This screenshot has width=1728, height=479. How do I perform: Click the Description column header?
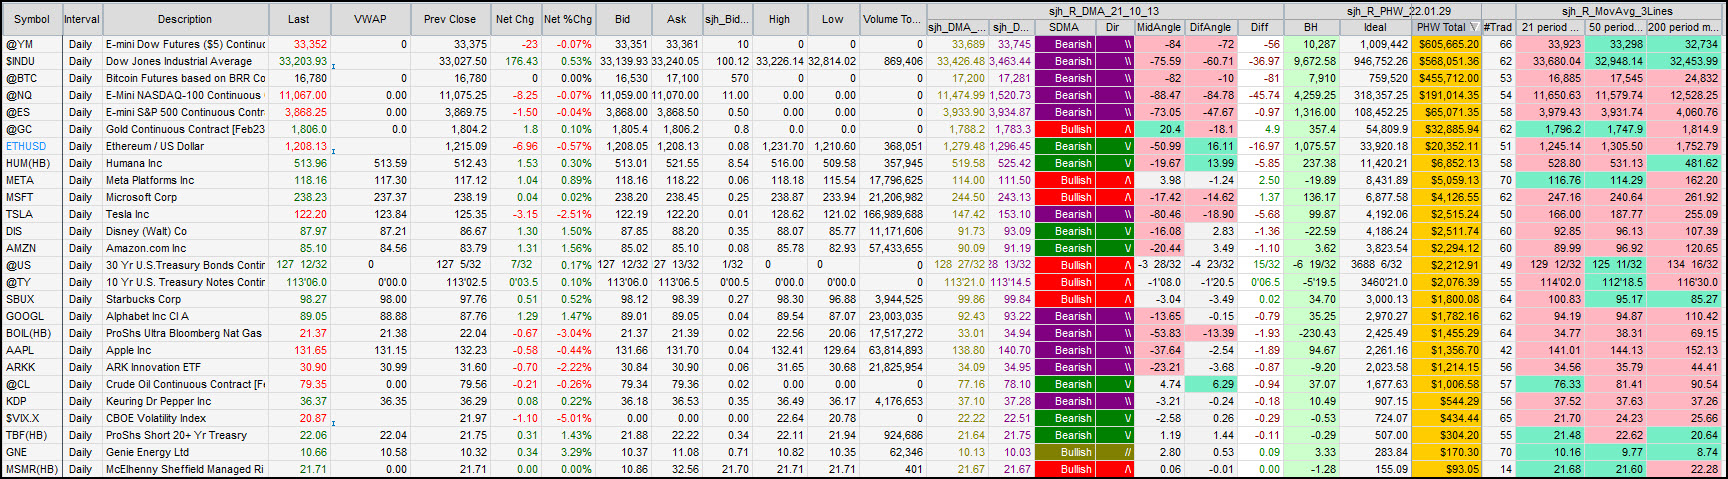tap(185, 19)
